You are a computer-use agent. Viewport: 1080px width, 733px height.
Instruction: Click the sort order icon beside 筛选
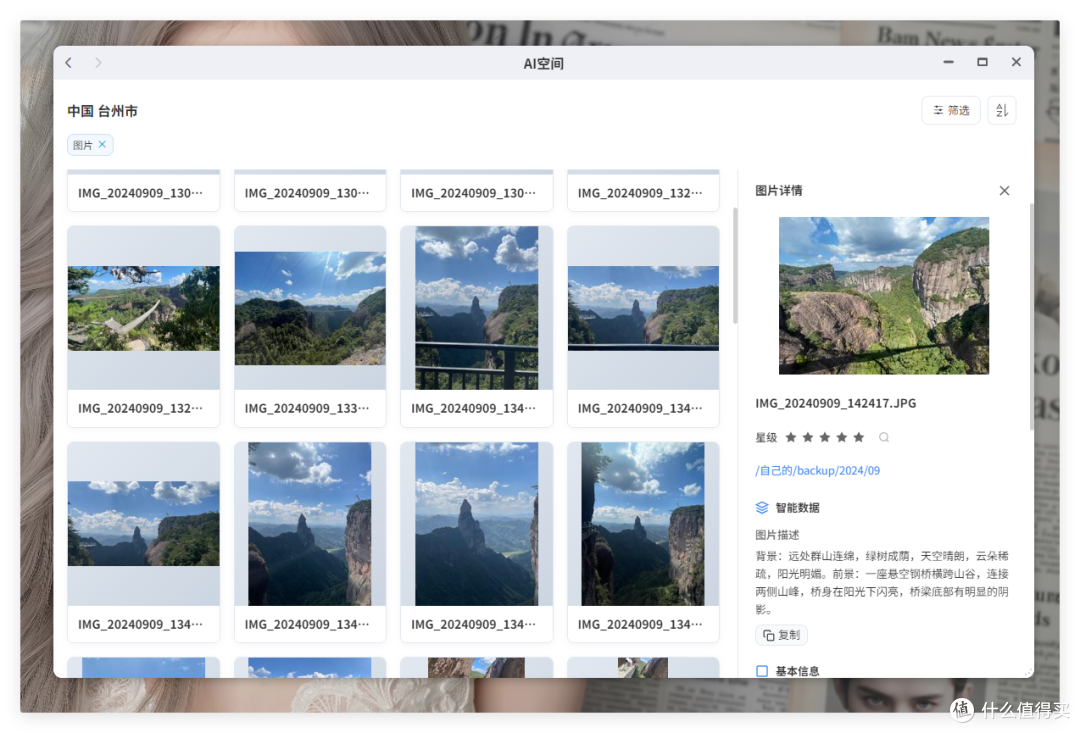click(1001, 110)
